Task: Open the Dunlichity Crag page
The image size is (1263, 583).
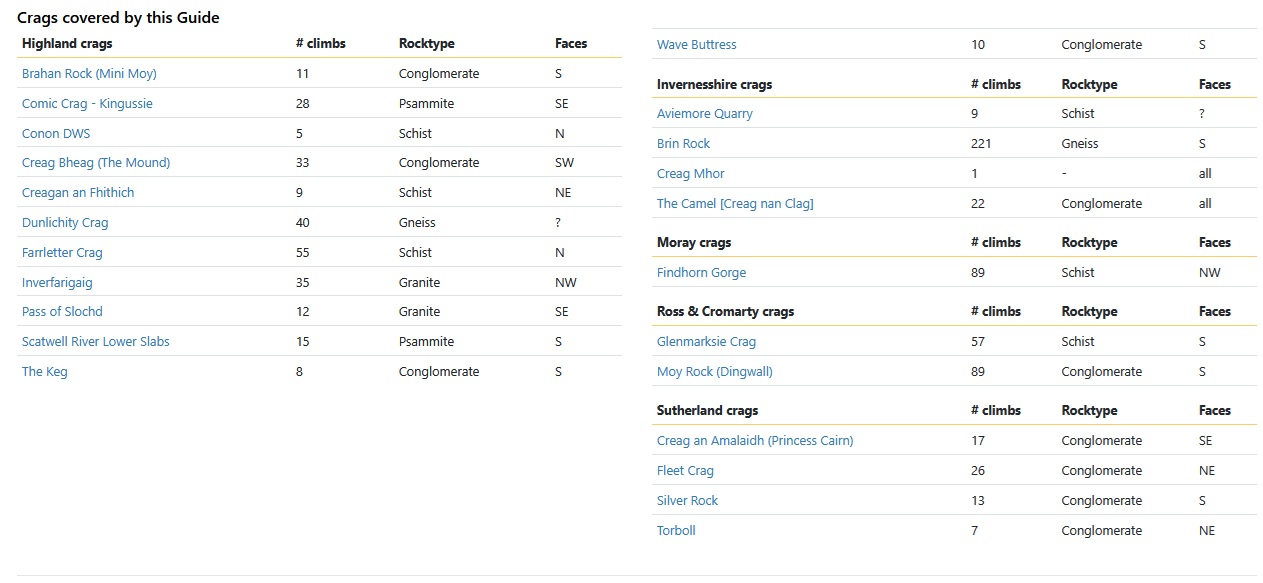Action: click(x=65, y=223)
